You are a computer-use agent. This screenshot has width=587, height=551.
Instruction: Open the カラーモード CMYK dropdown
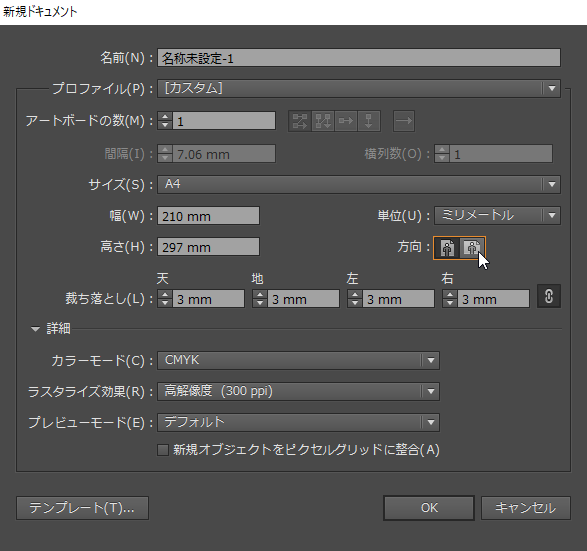(298, 360)
